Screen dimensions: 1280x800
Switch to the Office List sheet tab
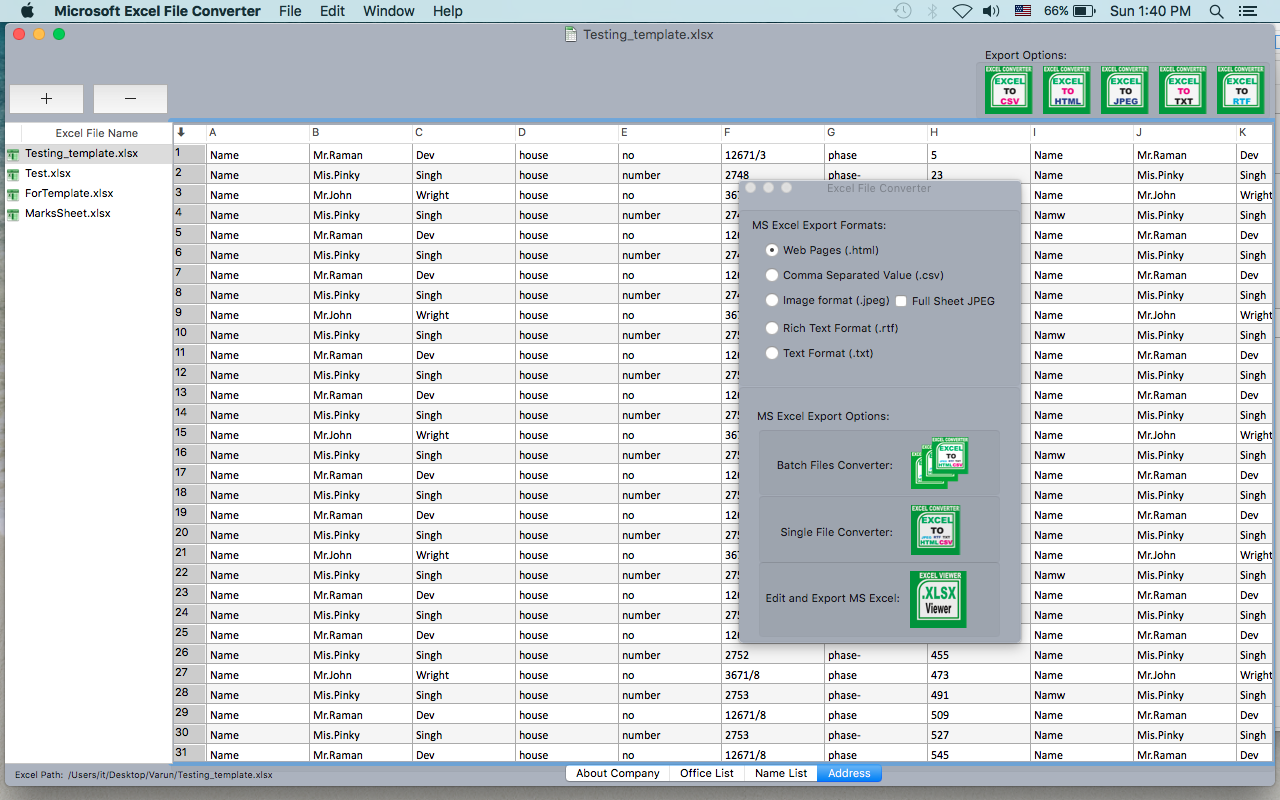707,773
